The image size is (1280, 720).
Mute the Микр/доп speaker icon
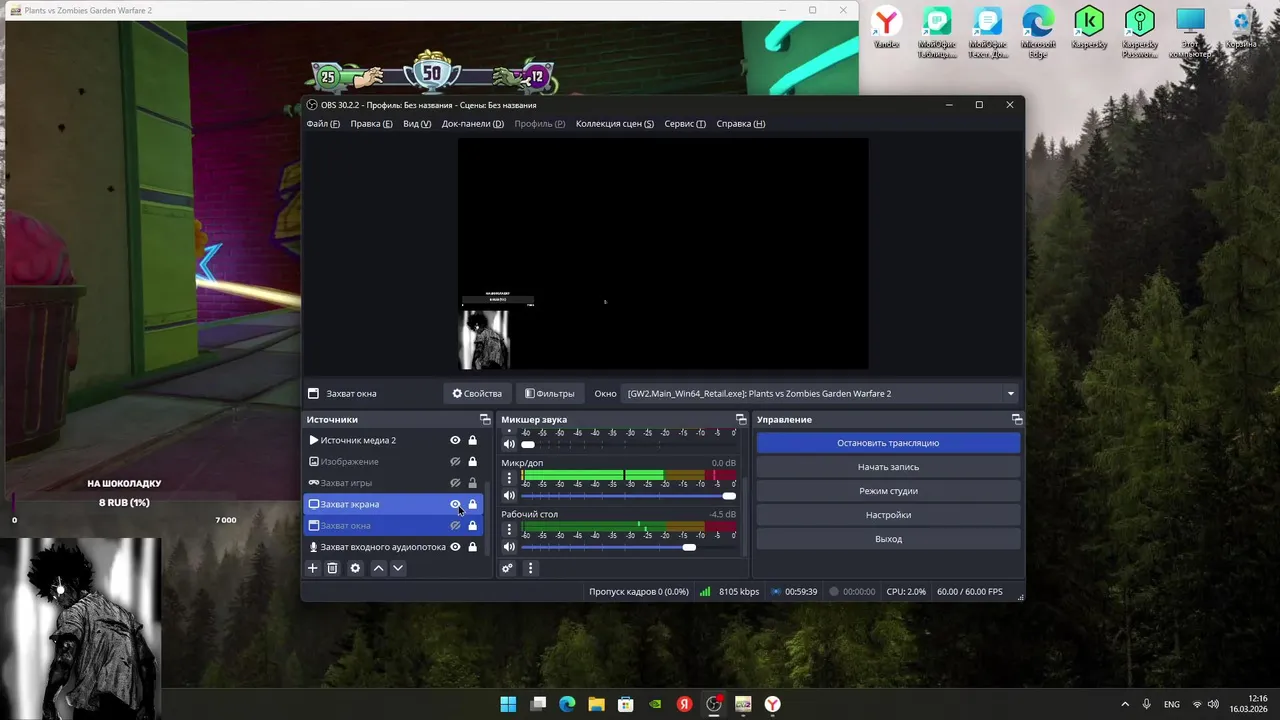click(x=509, y=496)
